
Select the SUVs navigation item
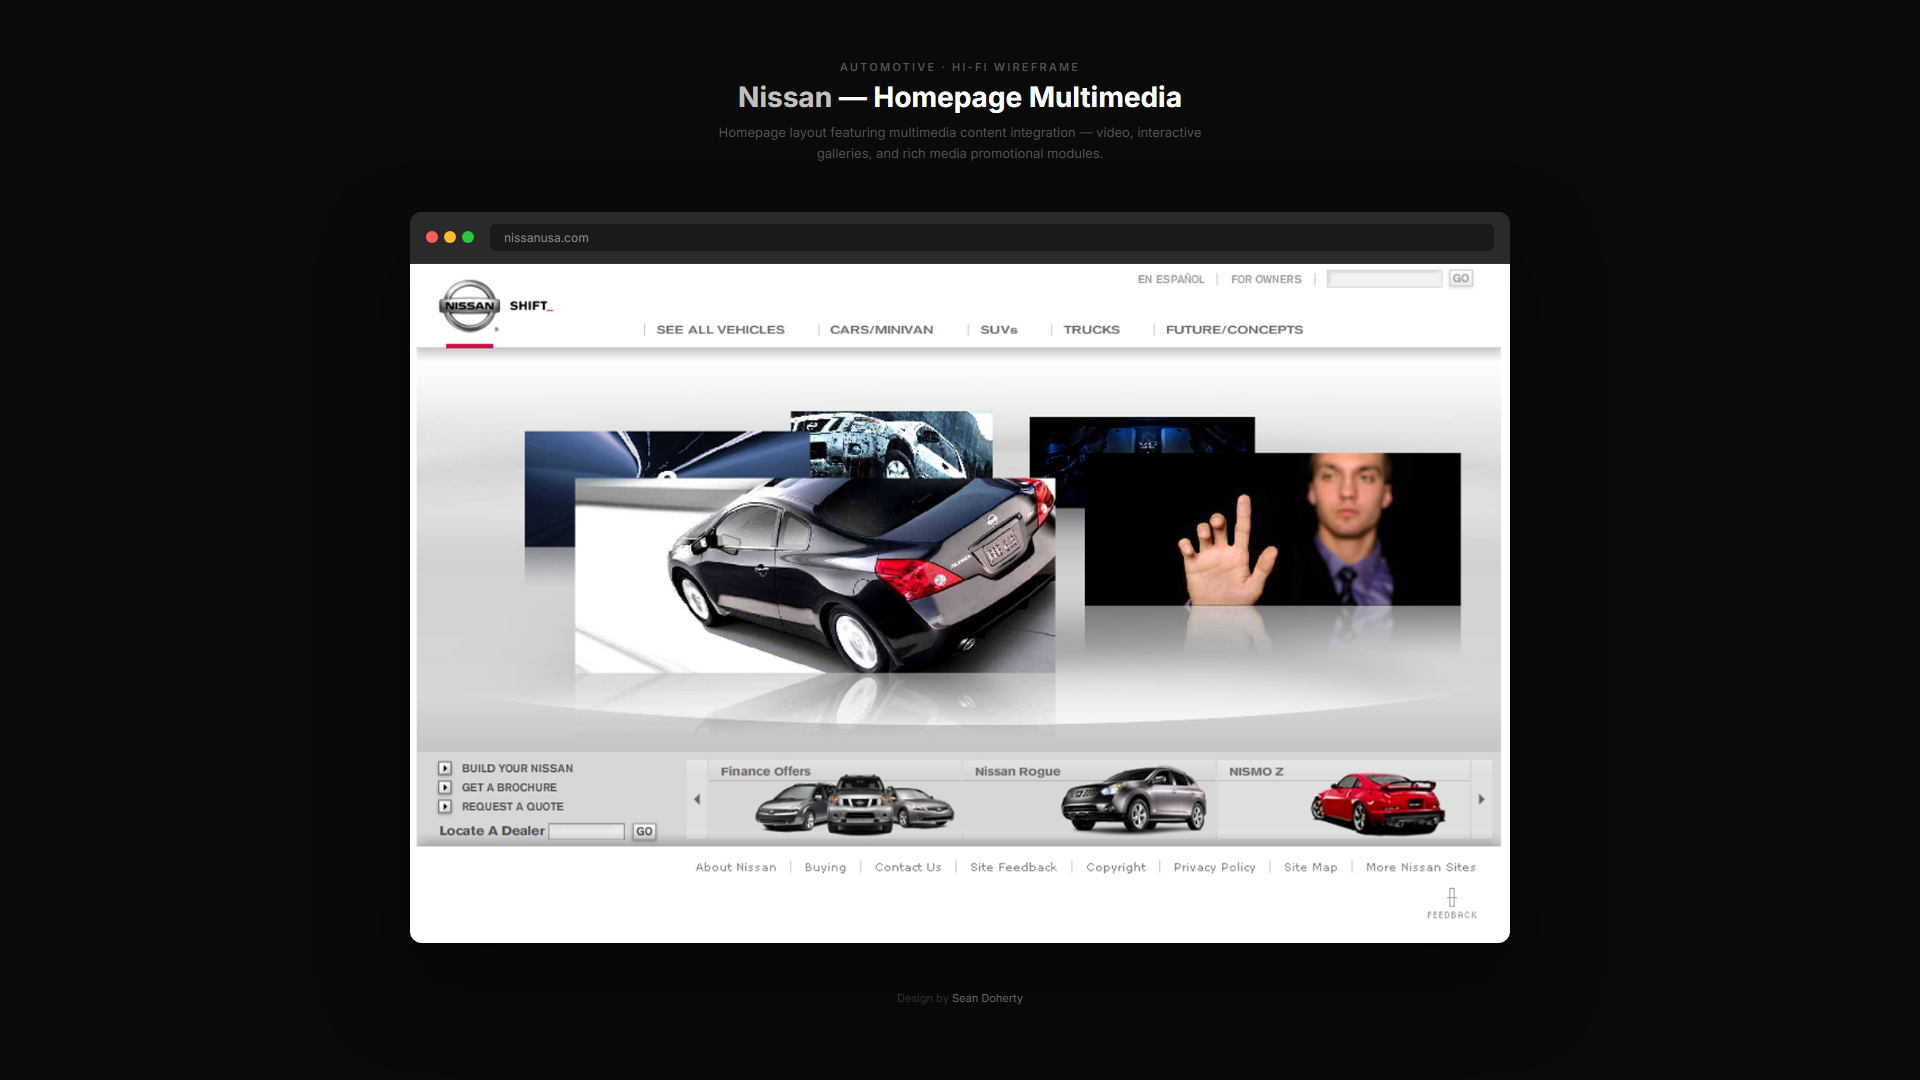(999, 329)
